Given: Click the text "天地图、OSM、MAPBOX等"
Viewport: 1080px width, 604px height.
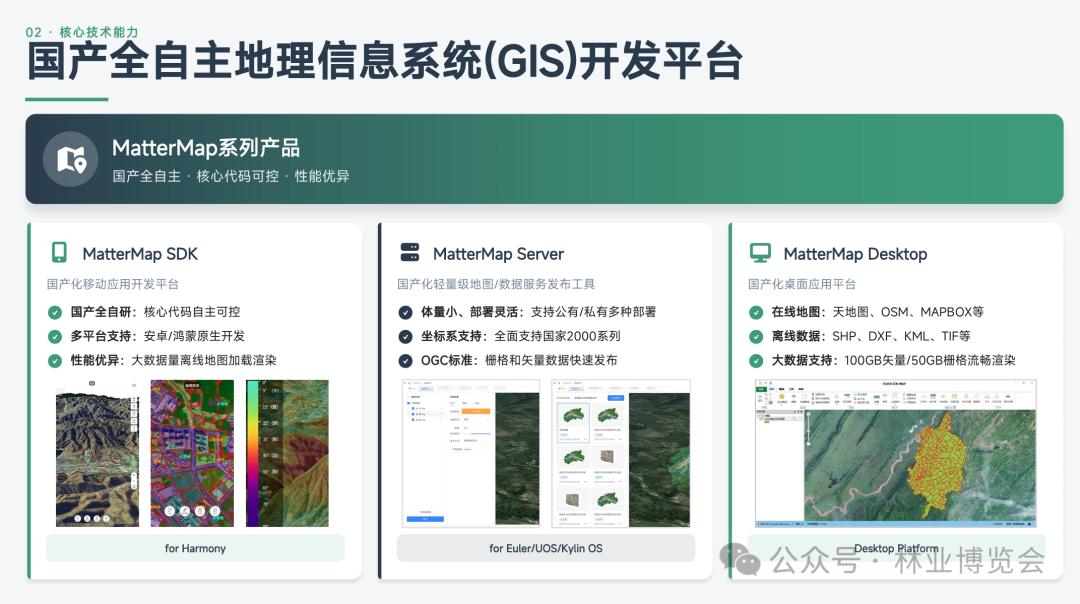Looking at the screenshot, I should [908, 312].
